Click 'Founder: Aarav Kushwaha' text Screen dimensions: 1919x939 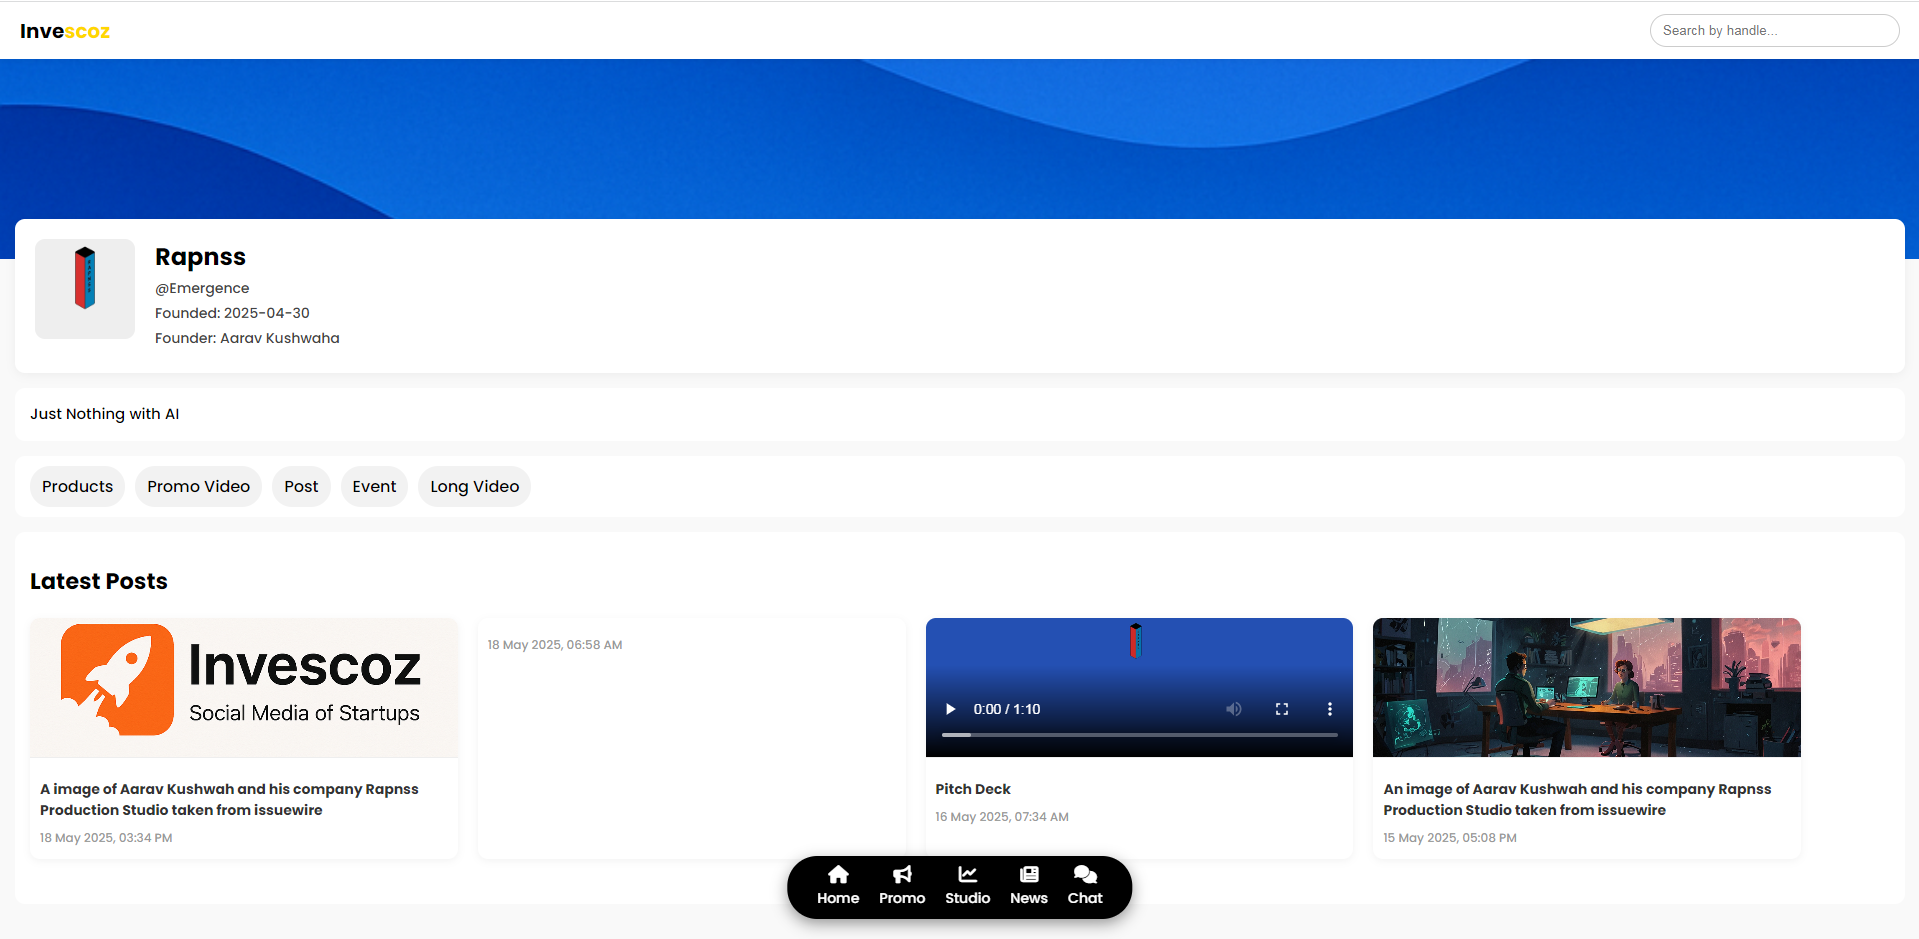[247, 338]
